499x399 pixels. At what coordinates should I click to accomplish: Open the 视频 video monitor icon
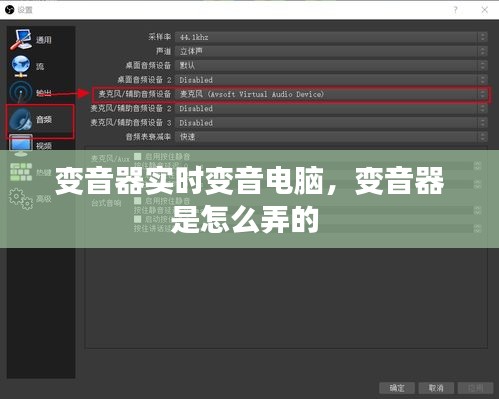tap(21, 145)
